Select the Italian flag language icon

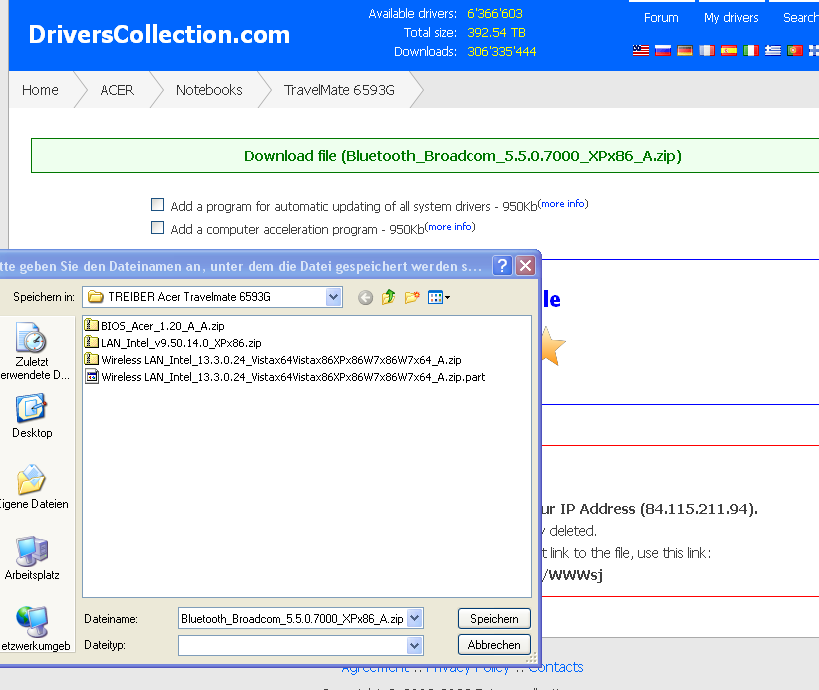(751, 51)
